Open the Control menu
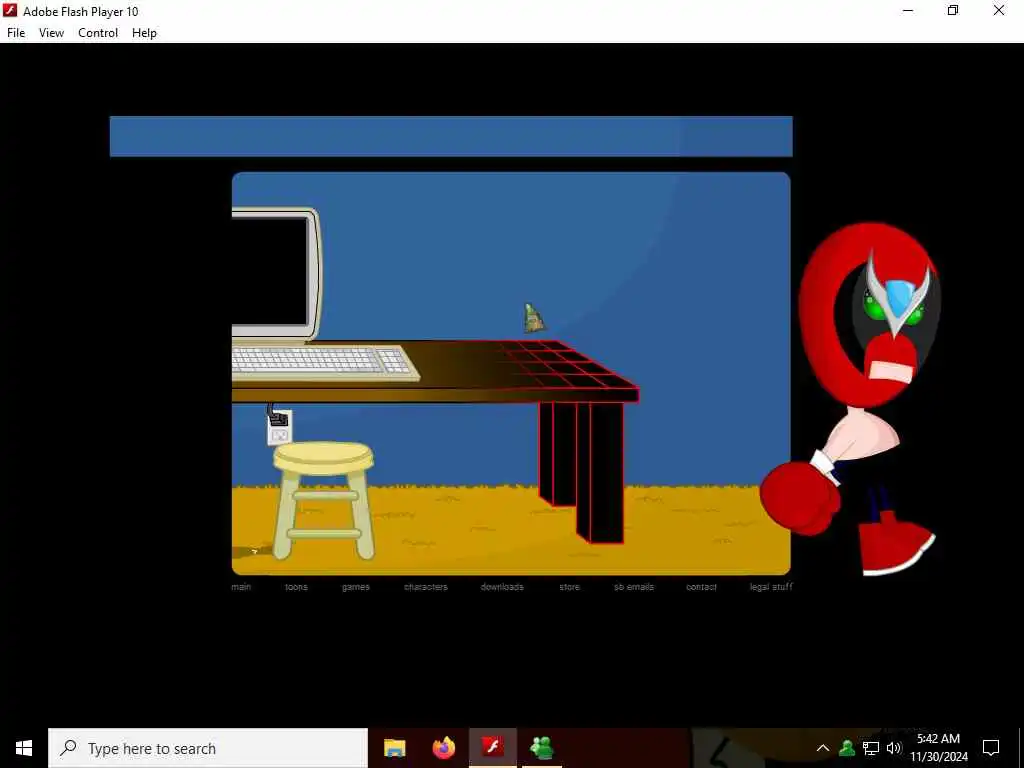The image size is (1024, 768). pos(98,33)
